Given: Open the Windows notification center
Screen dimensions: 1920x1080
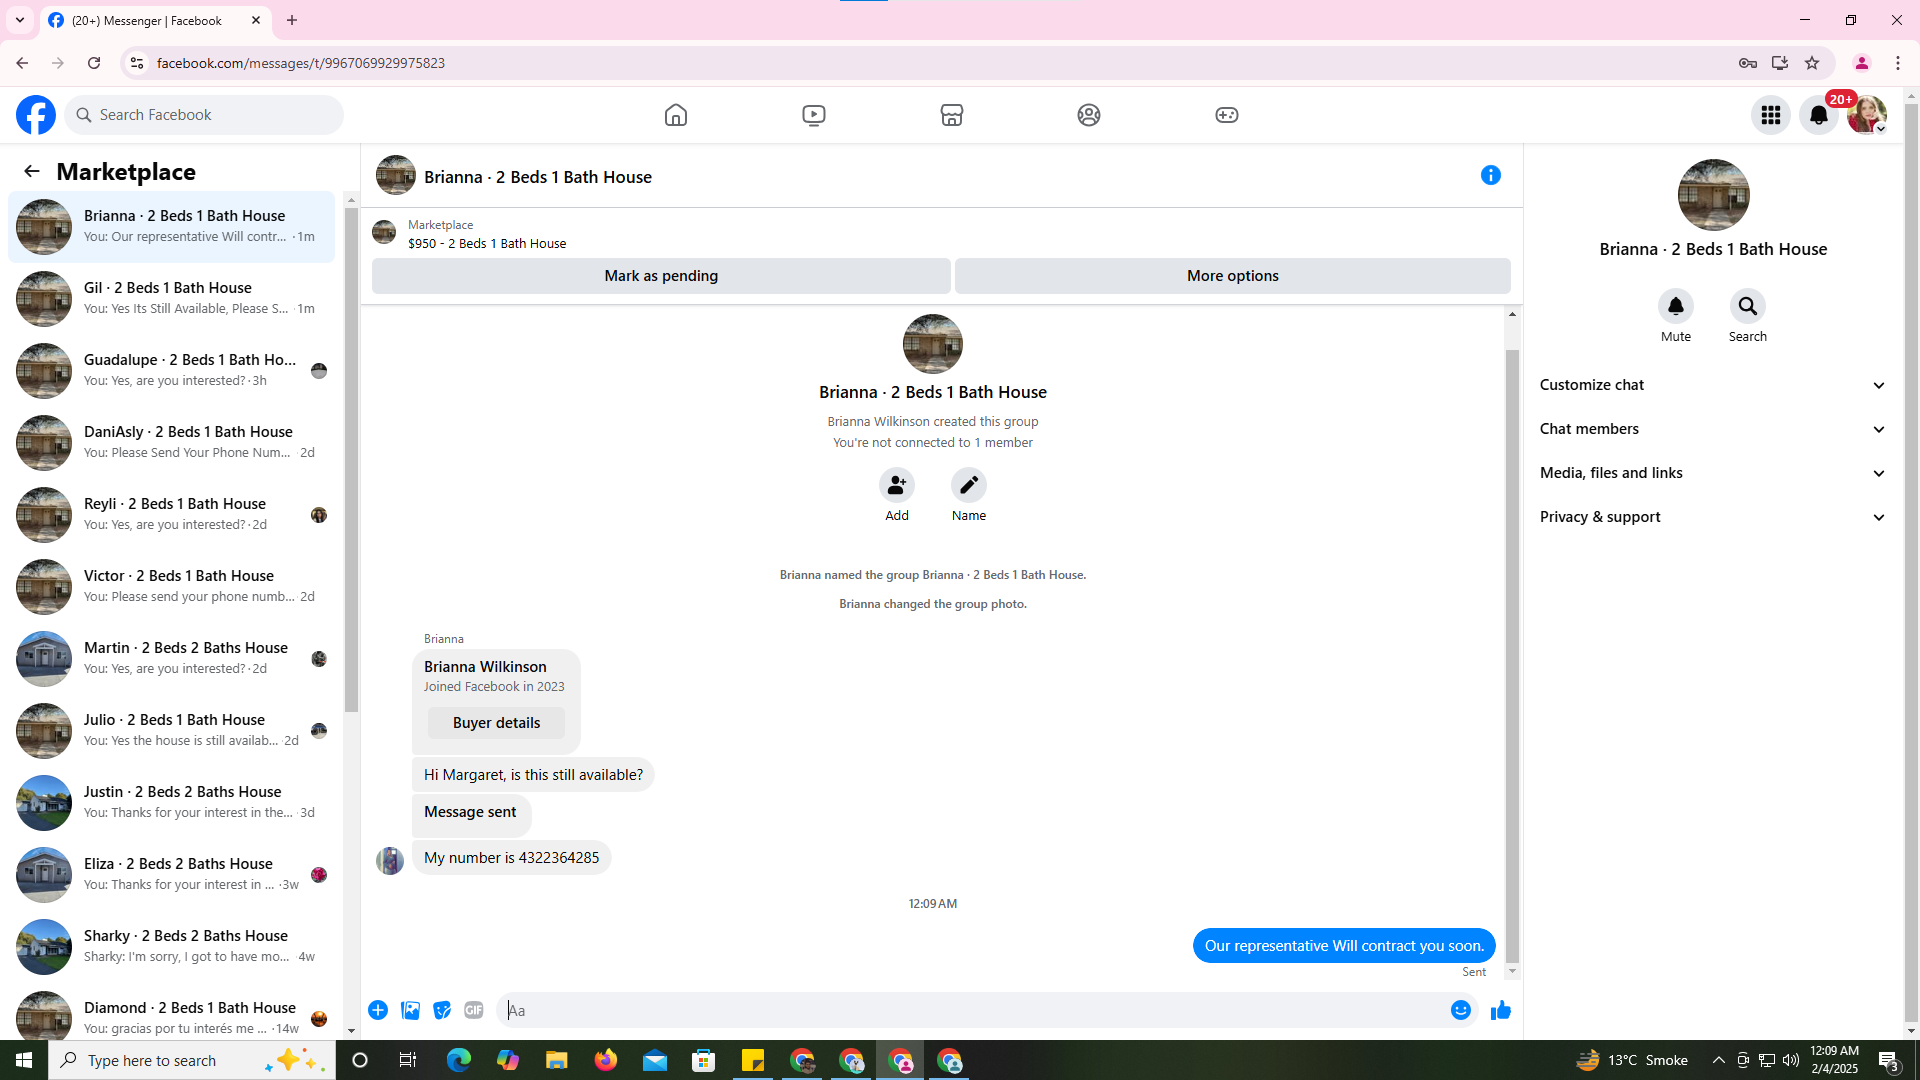Looking at the screenshot, I should [x=1889, y=1061].
